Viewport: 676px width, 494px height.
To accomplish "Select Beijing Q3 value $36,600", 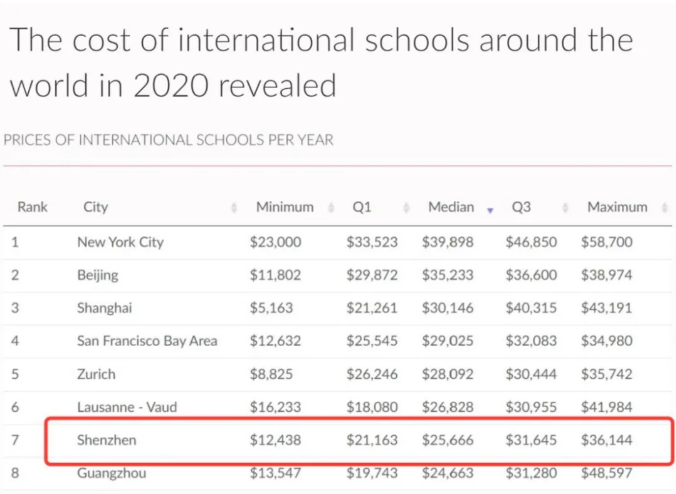I will 531,275.
